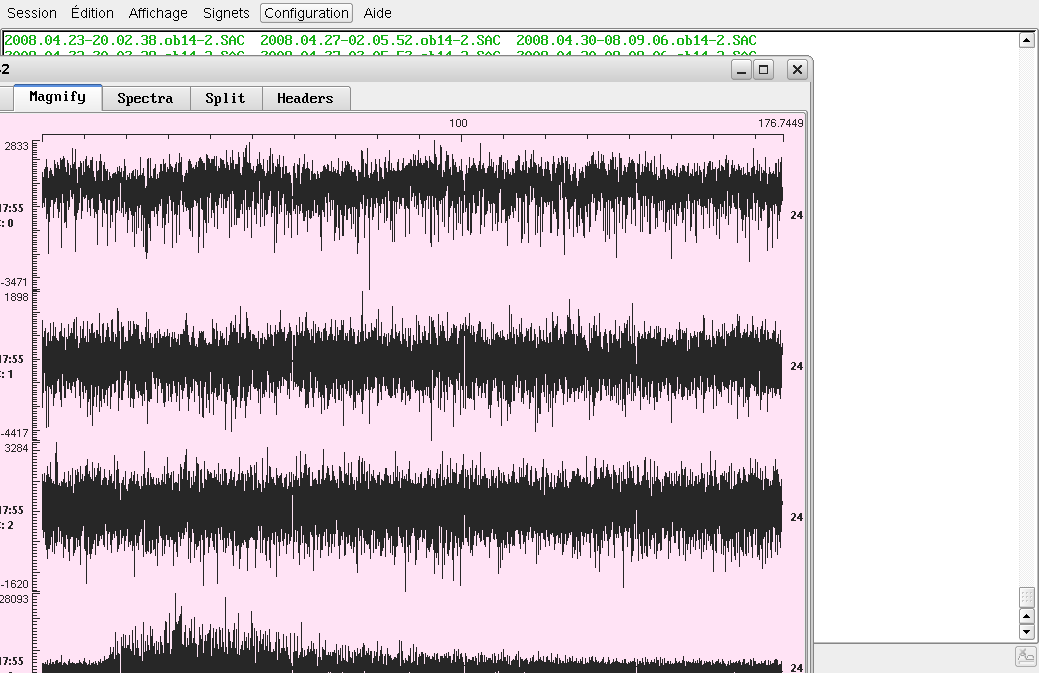Select file 2008.04.23-20.02.38.ob14-2.SAC

[x=124, y=40]
